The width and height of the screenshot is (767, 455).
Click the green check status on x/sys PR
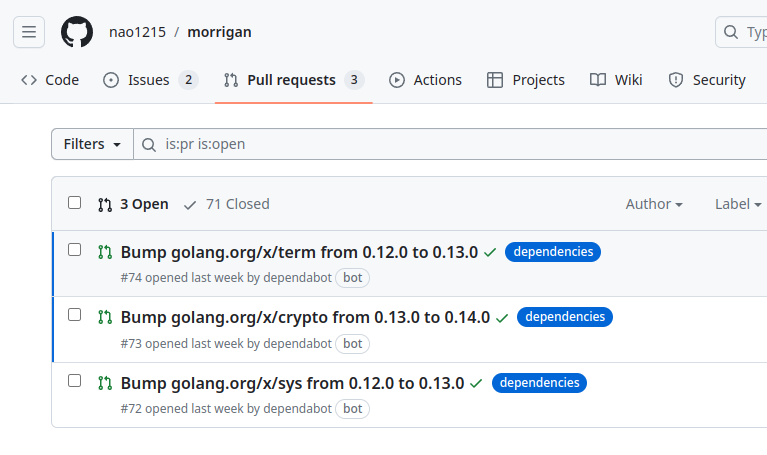coord(476,383)
